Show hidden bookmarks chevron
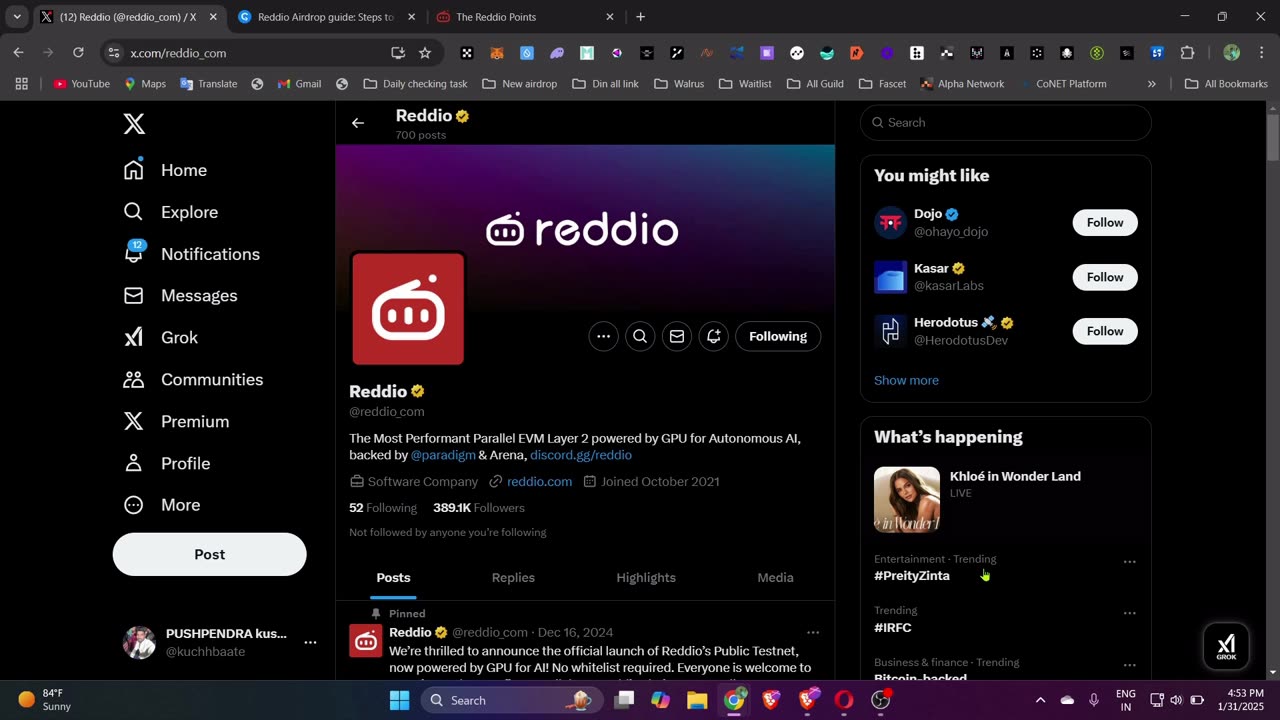 click(x=1152, y=84)
